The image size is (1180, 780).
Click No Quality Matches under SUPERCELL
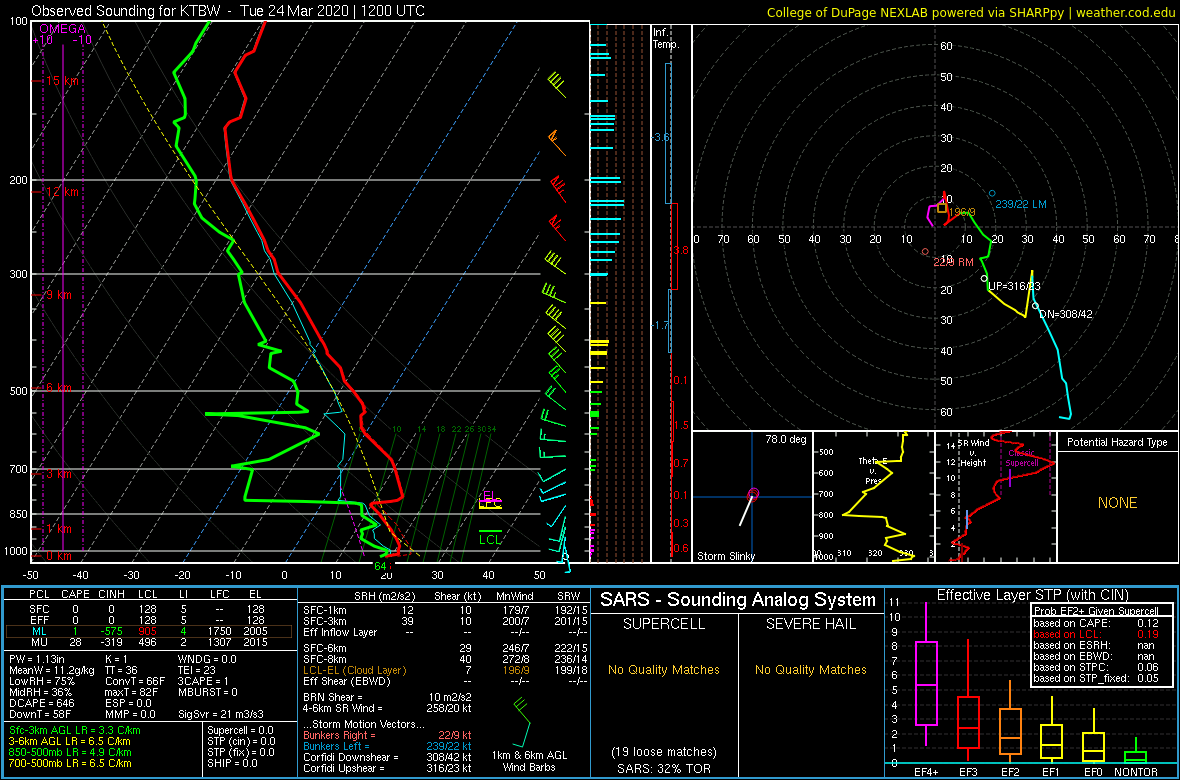(664, 670)
